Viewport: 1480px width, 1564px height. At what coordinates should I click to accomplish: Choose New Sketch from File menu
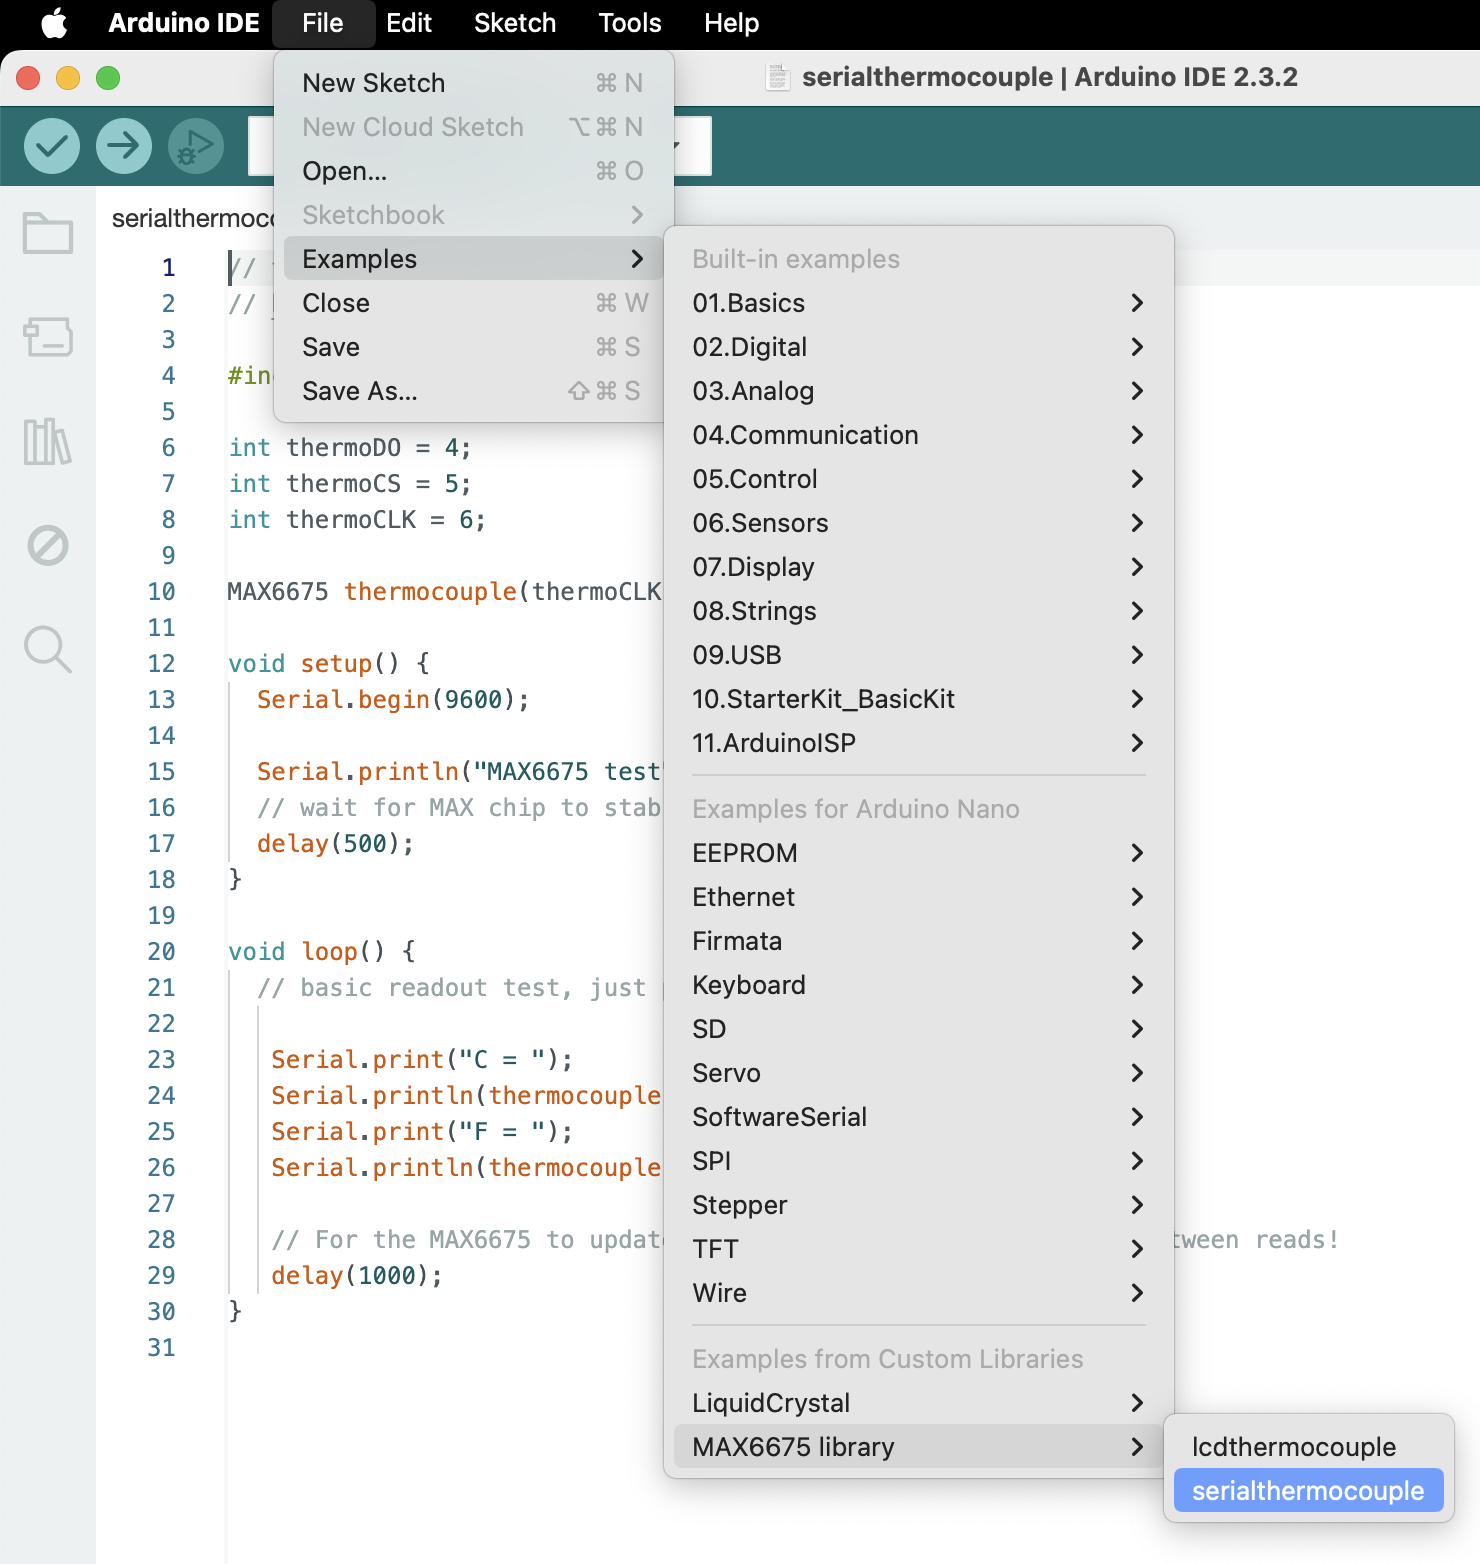click(x=474, y=83)
